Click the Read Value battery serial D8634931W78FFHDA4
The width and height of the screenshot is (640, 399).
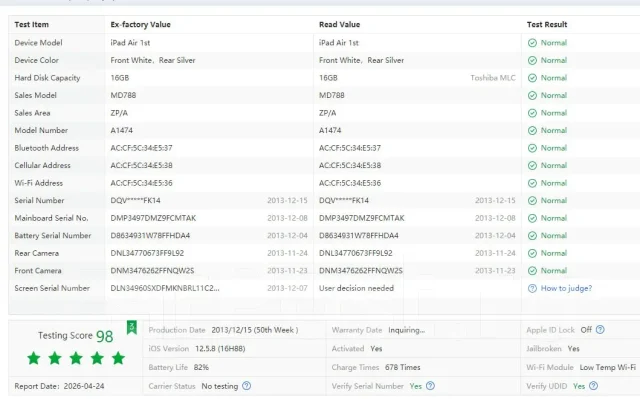point(359,236)
